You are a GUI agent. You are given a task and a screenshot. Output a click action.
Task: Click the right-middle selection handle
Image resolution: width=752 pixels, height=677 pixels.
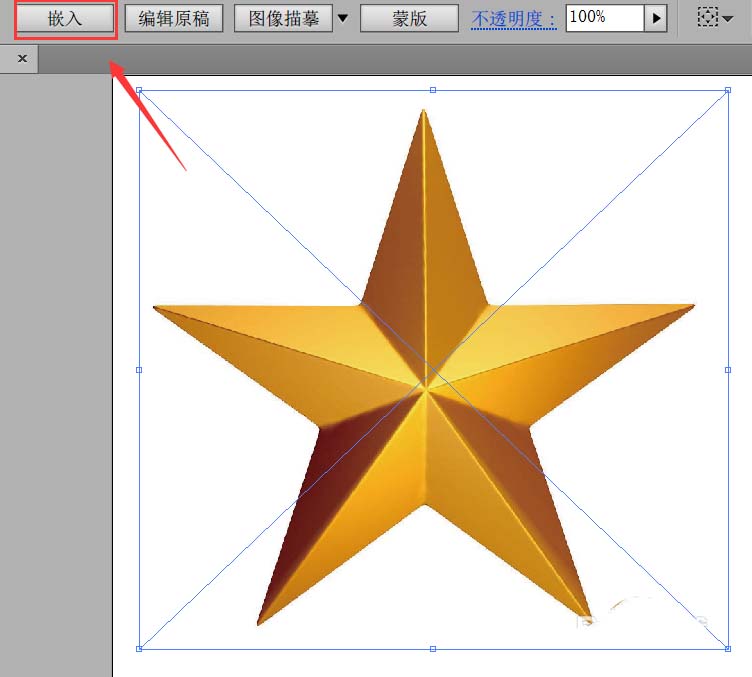coord(728,370)
